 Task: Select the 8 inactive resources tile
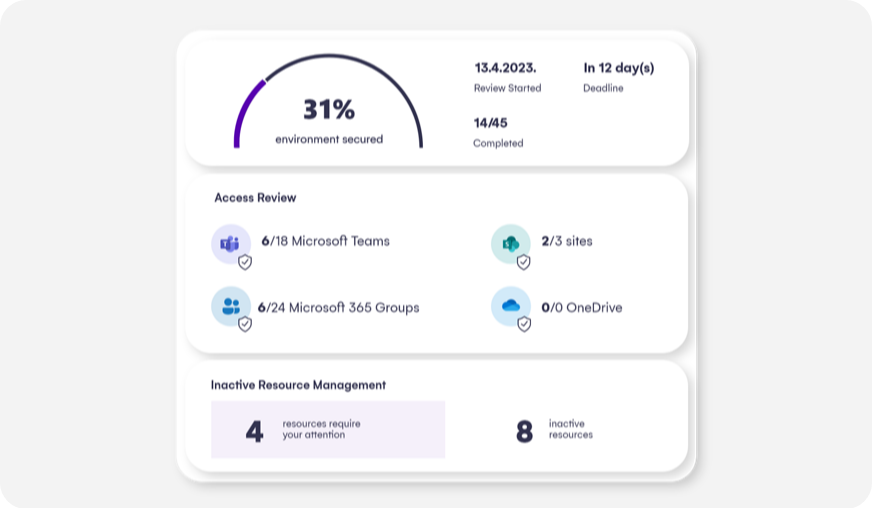(x=554, y=430)
